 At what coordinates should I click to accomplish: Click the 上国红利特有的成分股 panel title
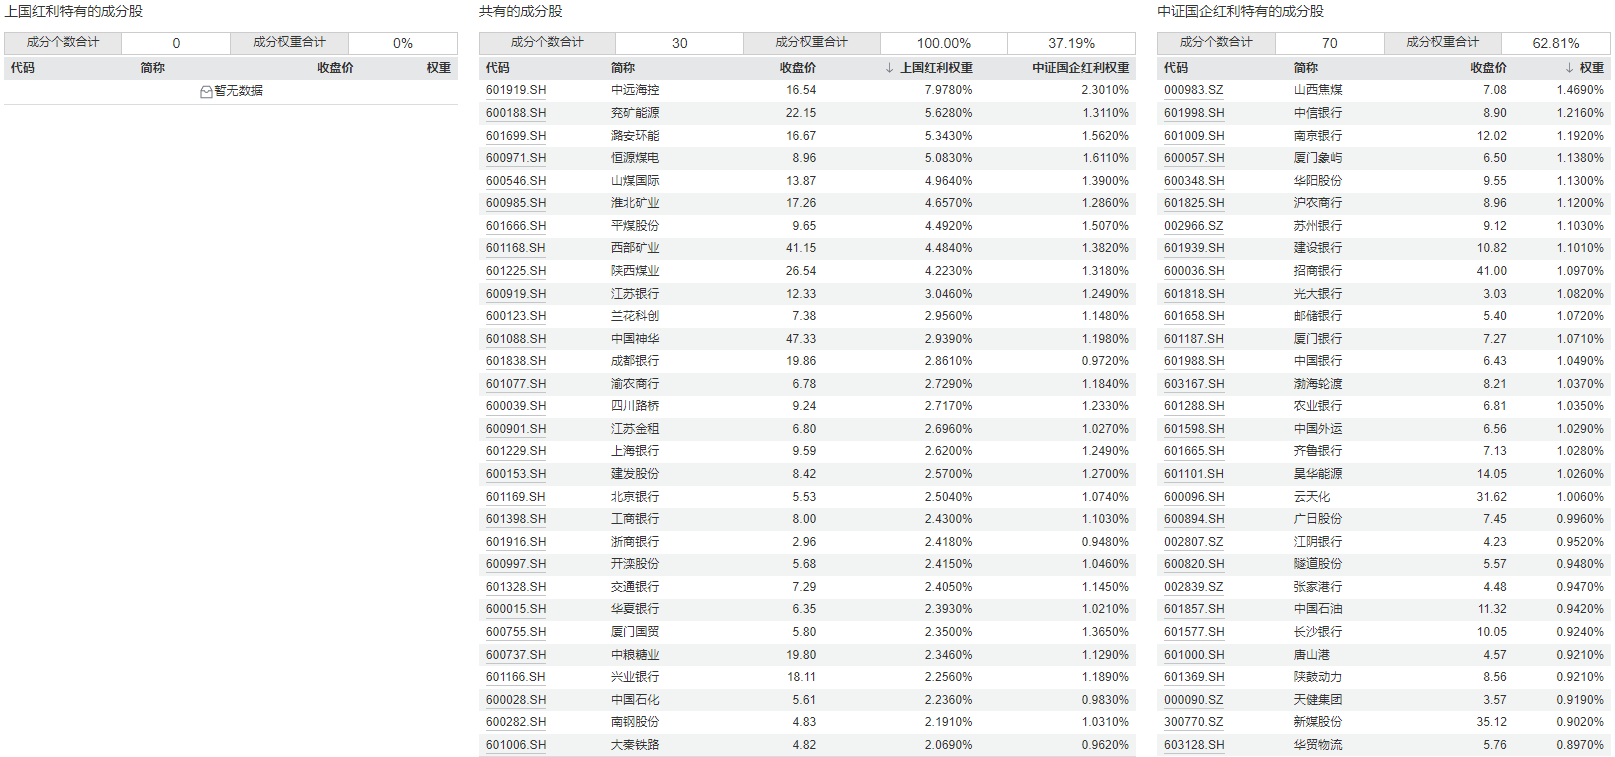coord(73,11)
